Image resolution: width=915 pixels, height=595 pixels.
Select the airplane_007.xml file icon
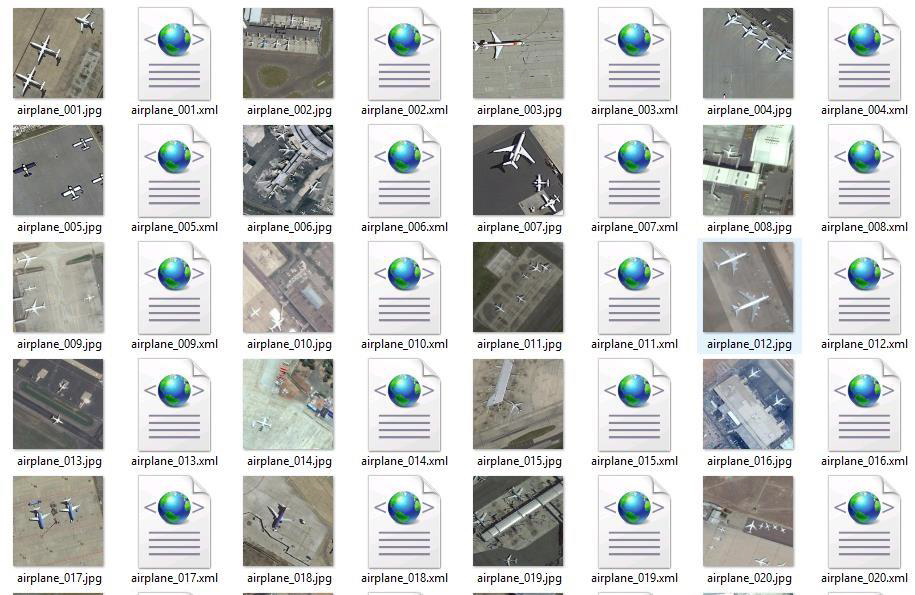(x=634, y=171)
